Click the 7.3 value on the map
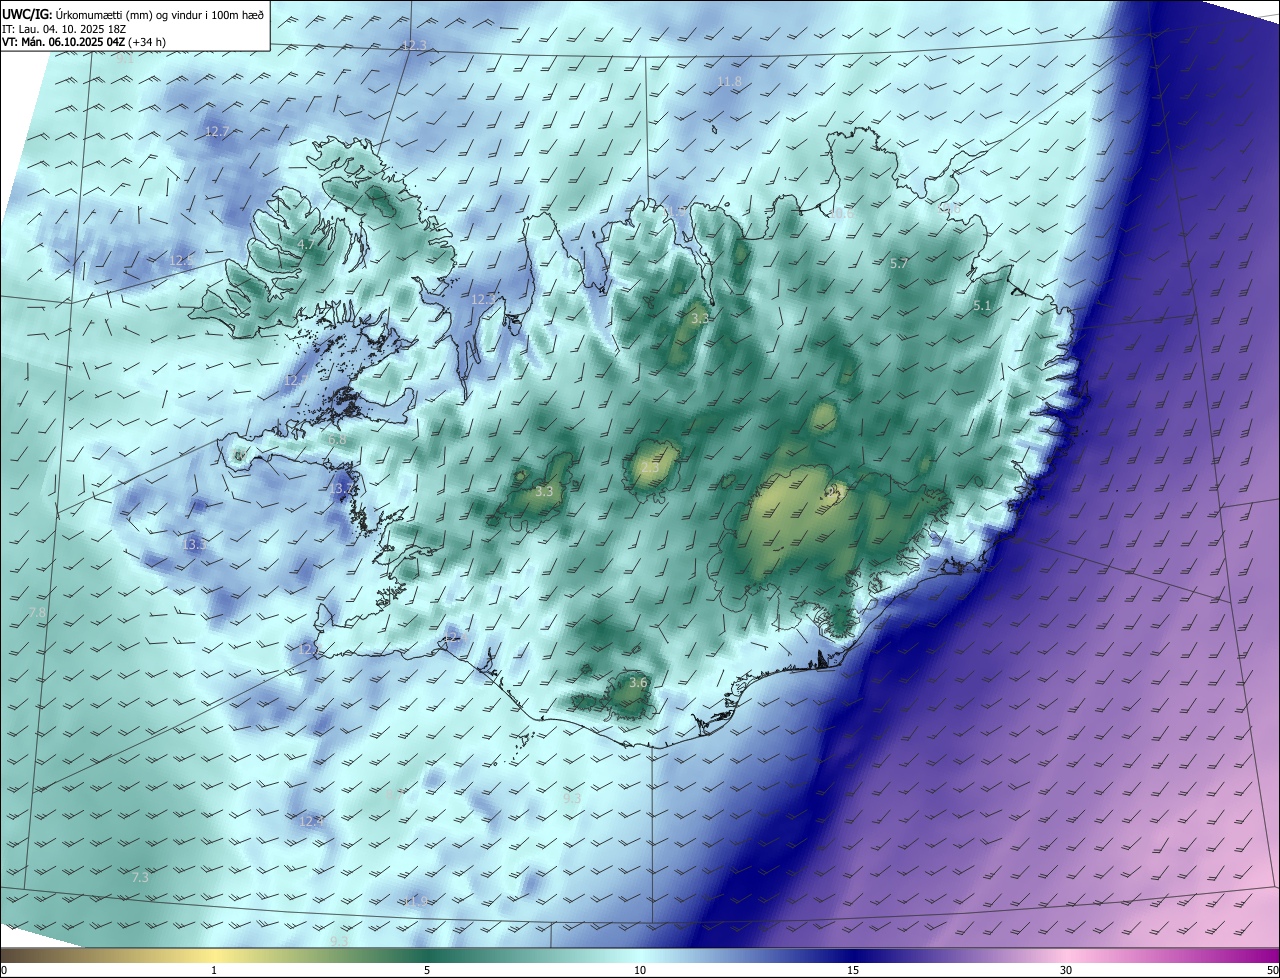Screen dimensions: 1280x978 point(140,877)
